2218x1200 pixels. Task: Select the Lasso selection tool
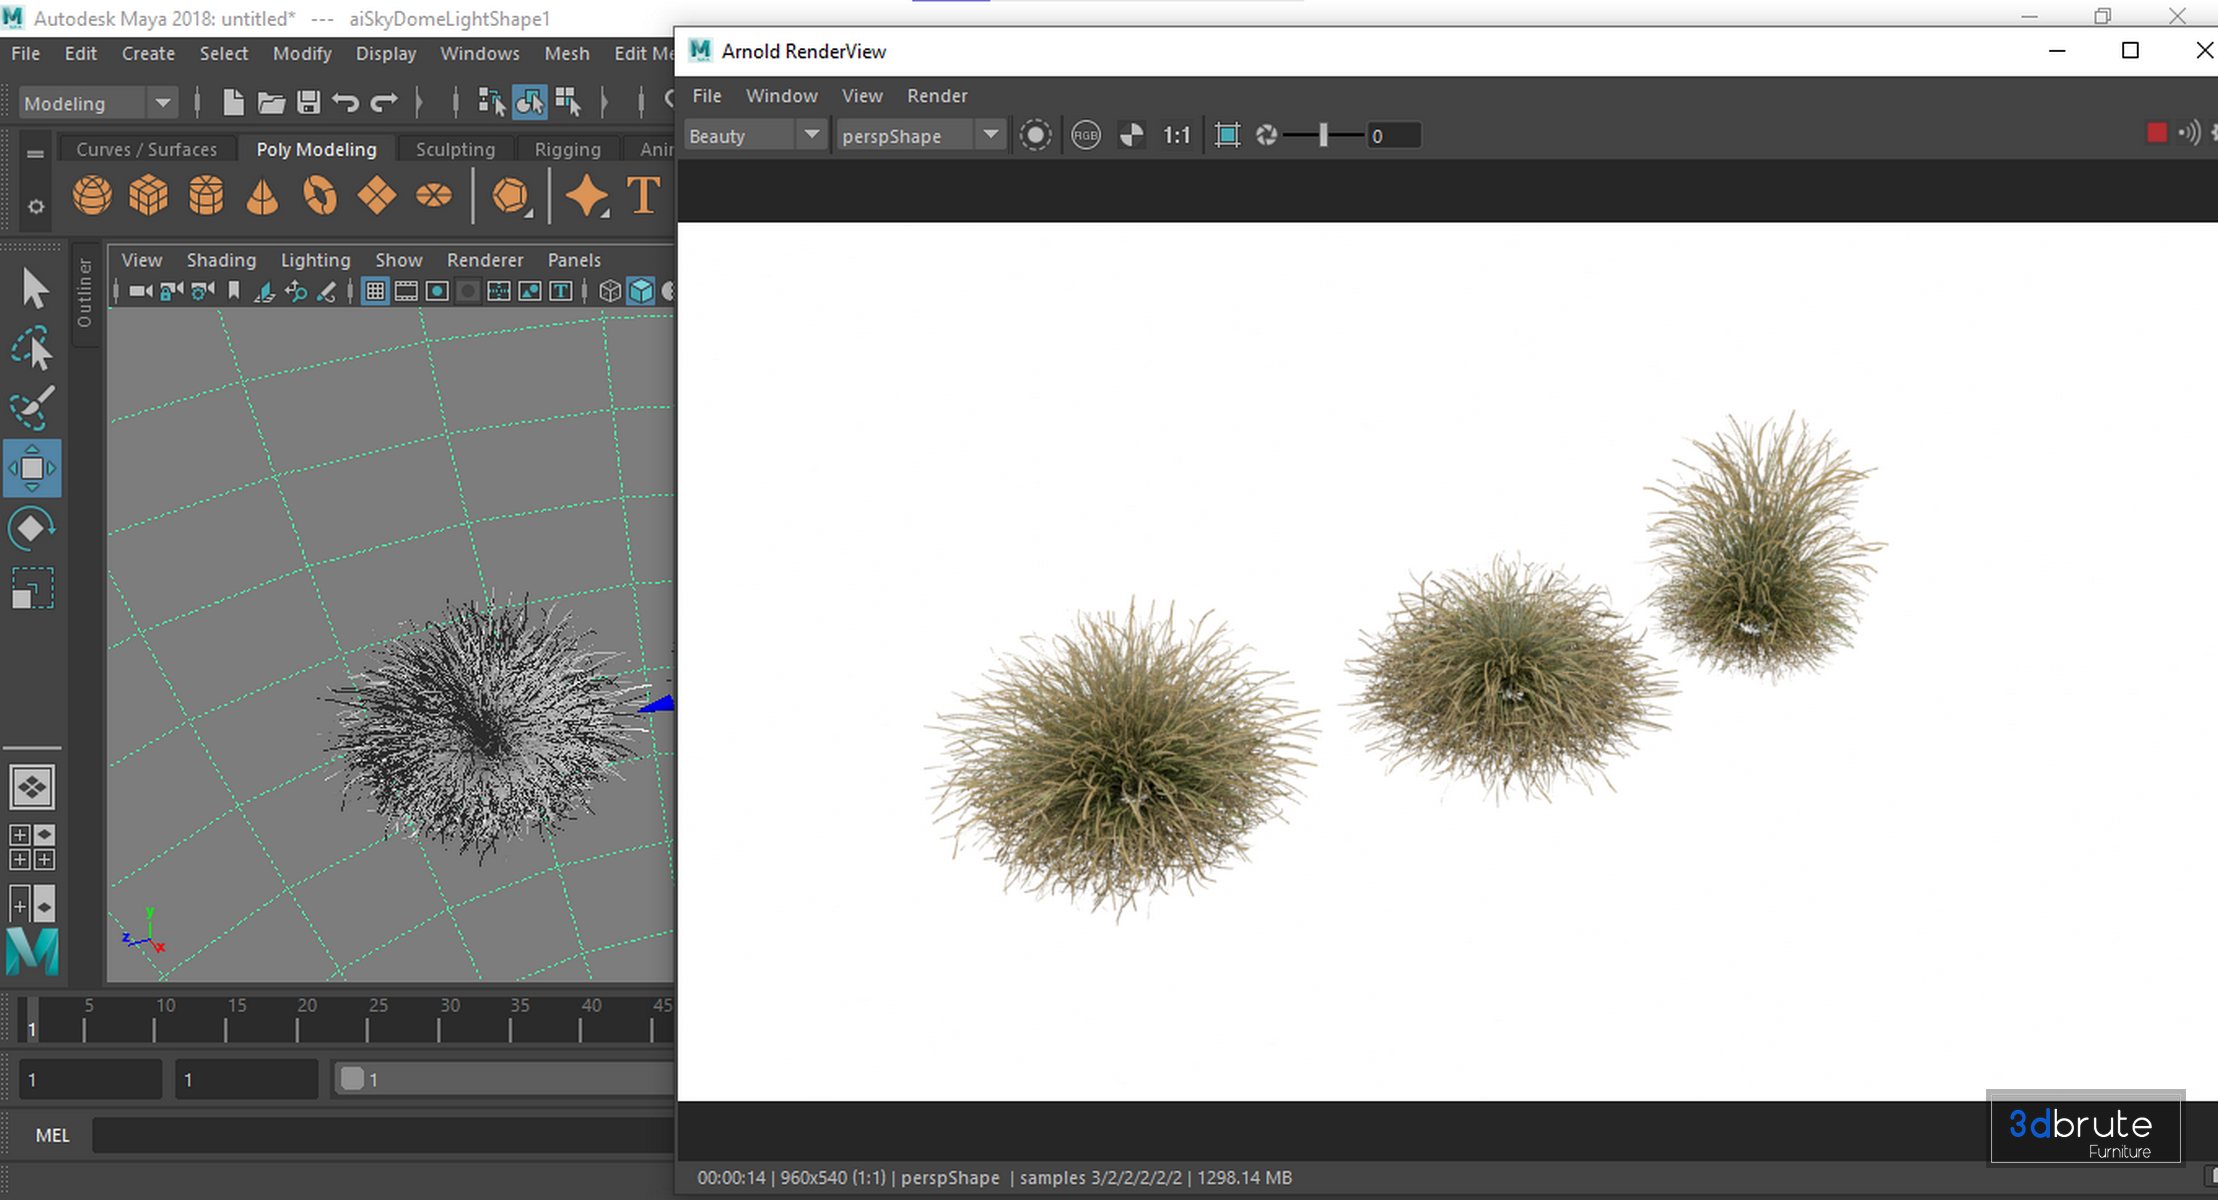pos(32,350)
